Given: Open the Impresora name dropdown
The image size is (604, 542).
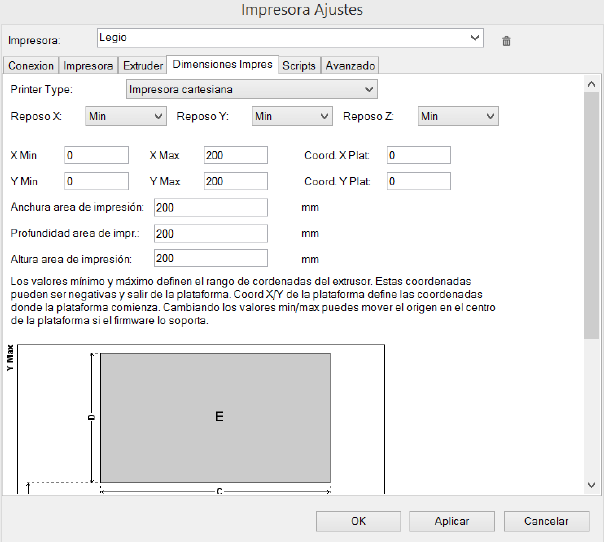Looking at the screenshot, I should (x=475, y=38).
